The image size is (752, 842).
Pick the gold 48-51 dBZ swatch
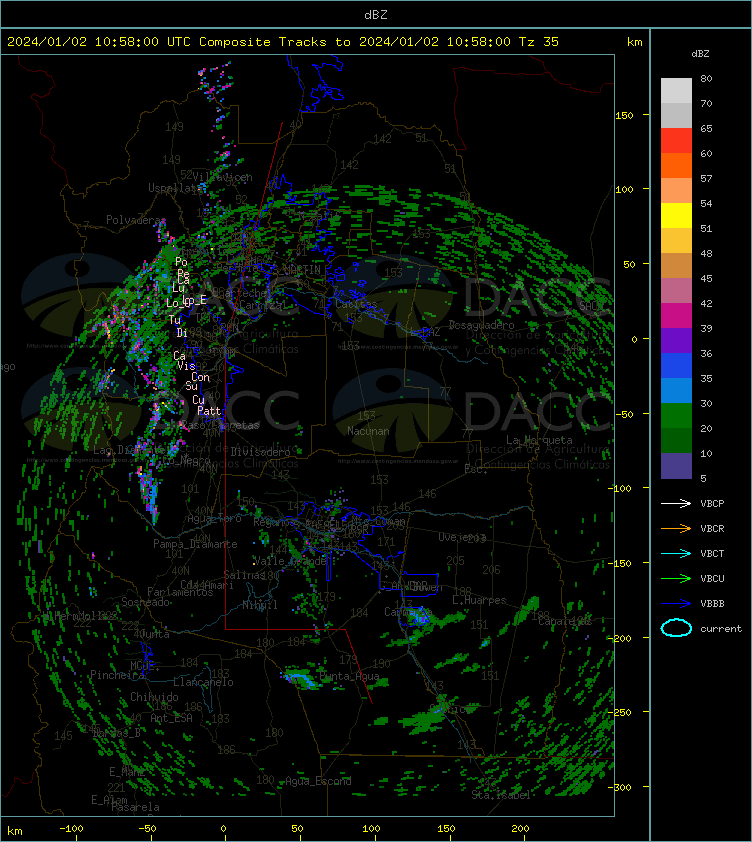(x=676, y=241)
